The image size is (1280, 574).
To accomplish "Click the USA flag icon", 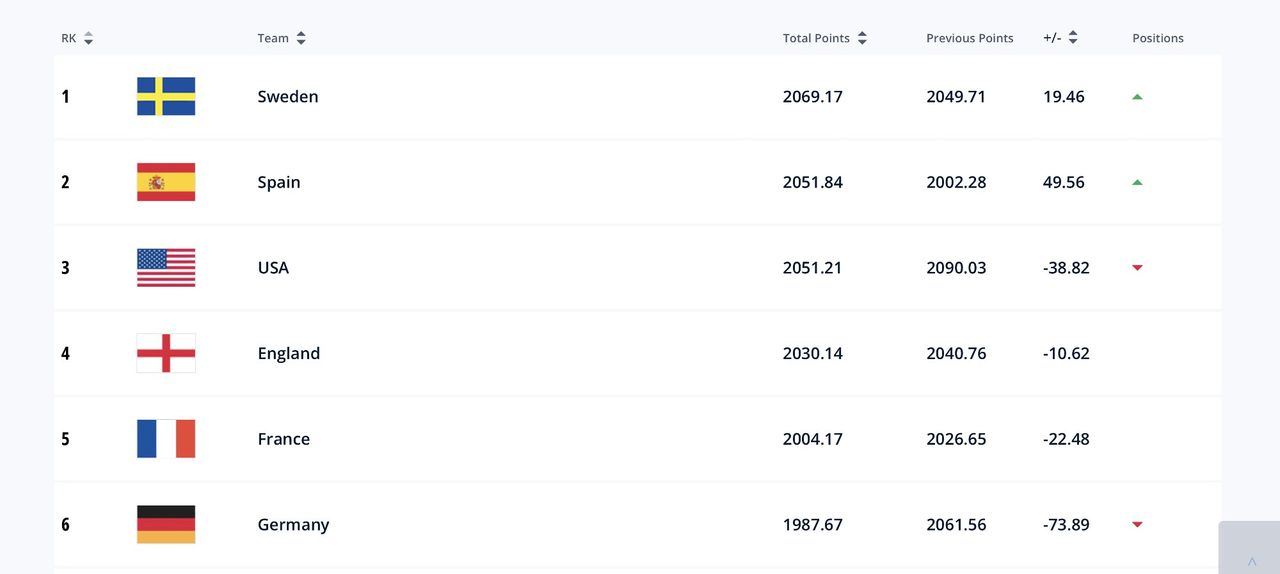I will coord(166,268).
